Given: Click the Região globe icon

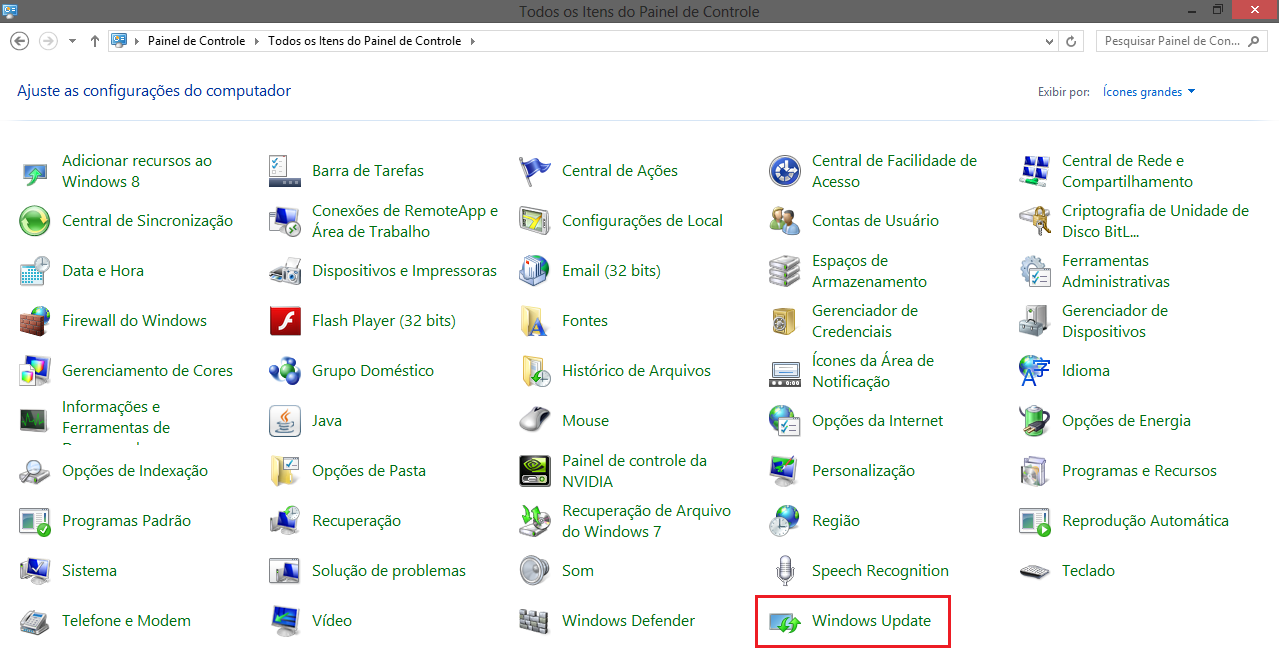Looking at the screenshot, I should pos(785,521).
